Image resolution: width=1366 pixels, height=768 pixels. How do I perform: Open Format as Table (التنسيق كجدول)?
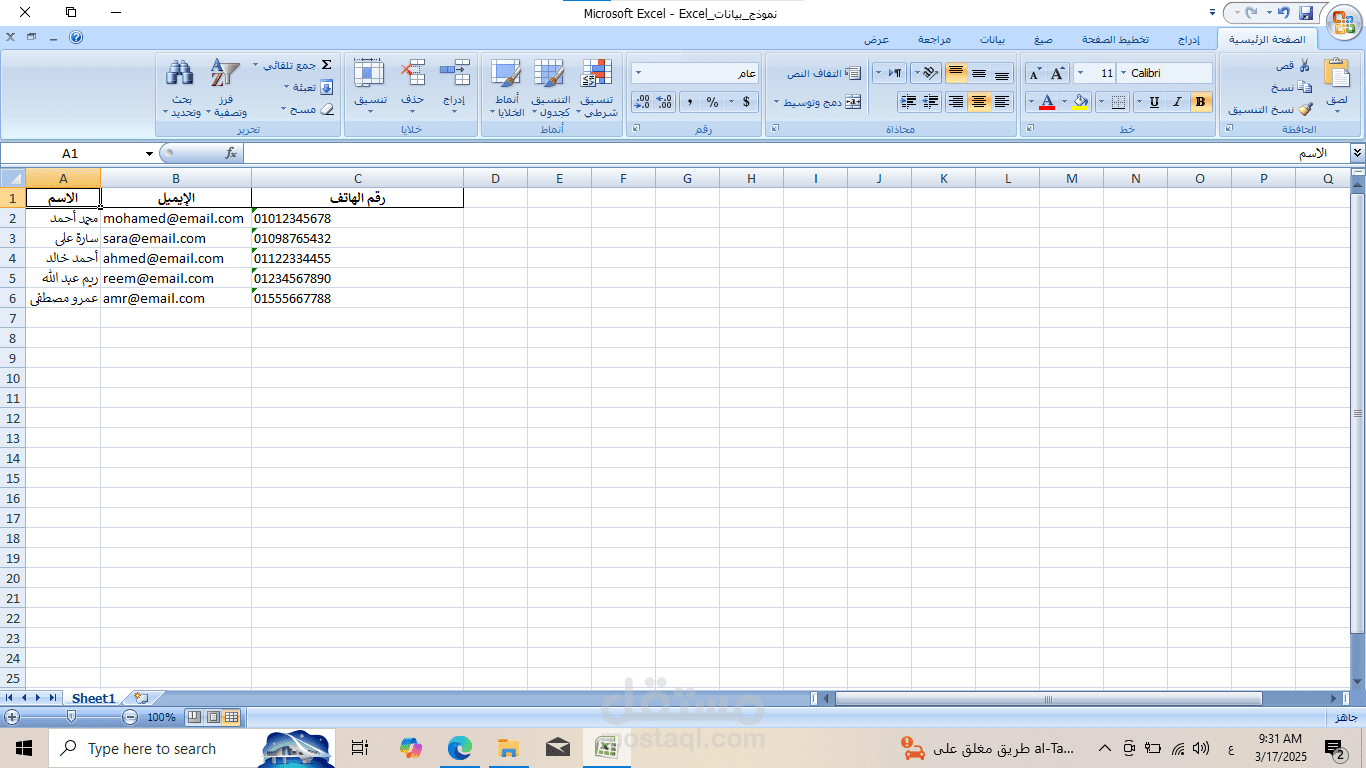click(x=550, y=88)
